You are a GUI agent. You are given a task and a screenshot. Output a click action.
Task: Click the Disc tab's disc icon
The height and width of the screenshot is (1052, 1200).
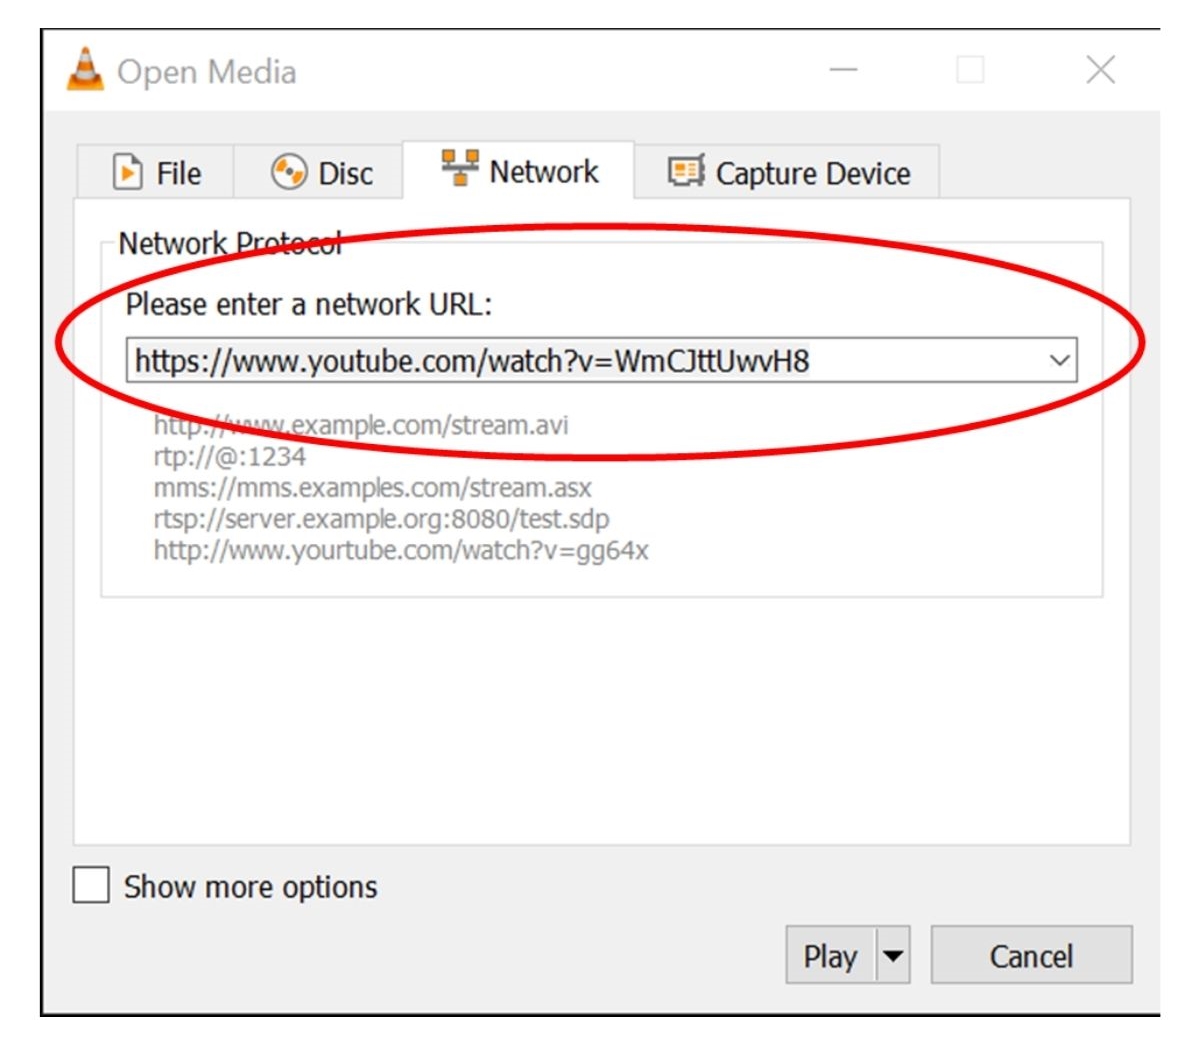[x=289, y=172]
